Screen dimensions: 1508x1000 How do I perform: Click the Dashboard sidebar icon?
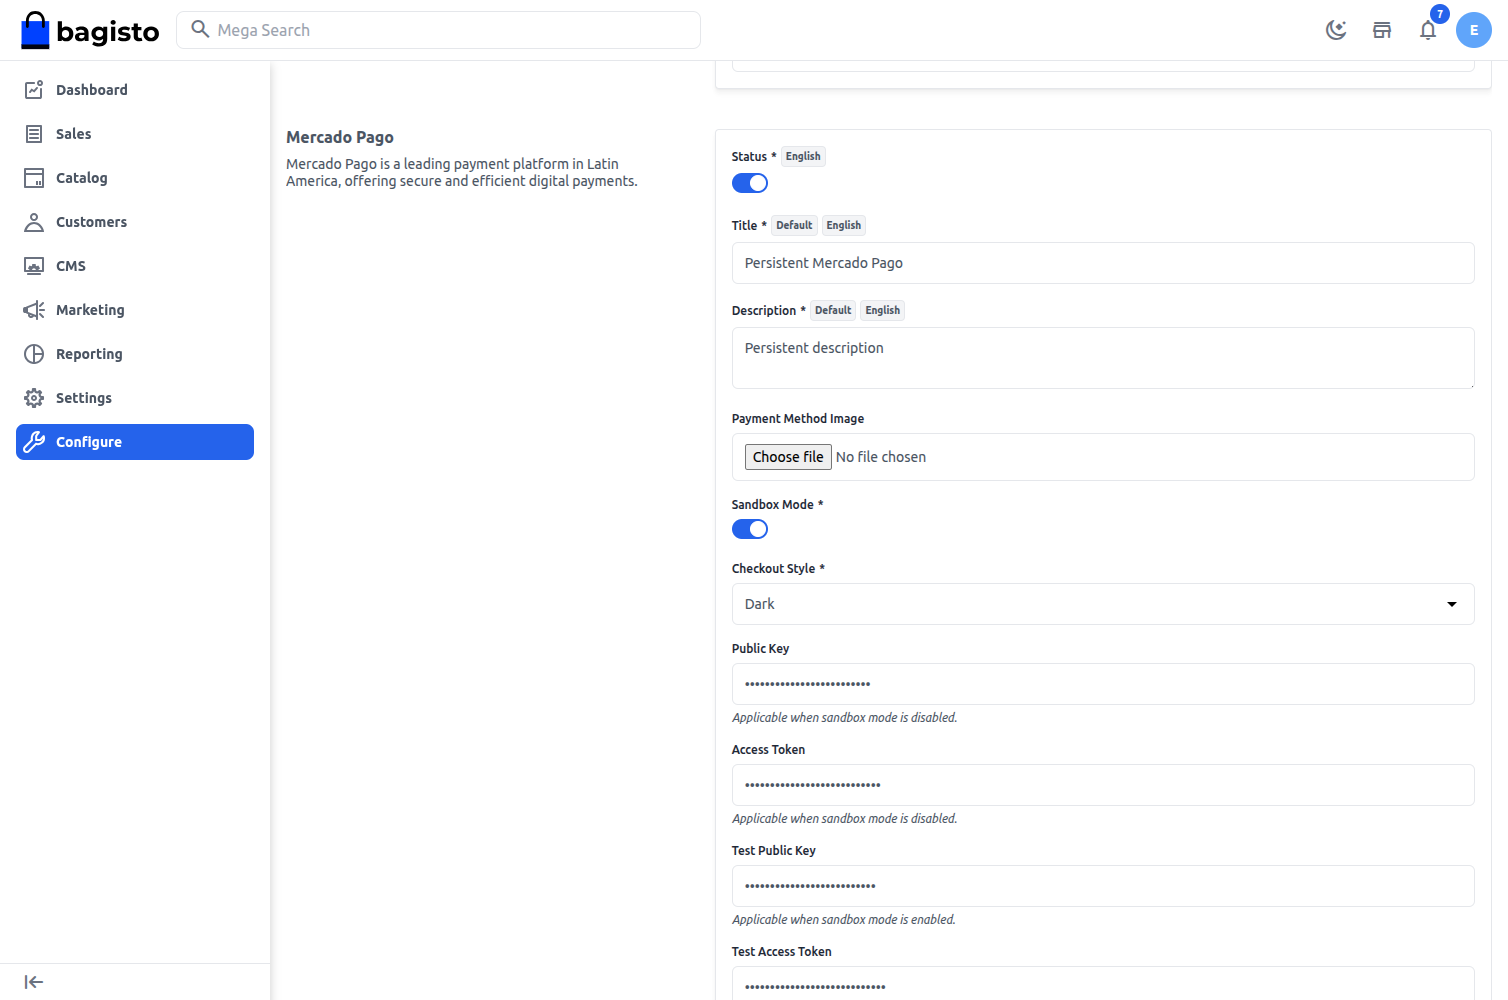point(34,90)
